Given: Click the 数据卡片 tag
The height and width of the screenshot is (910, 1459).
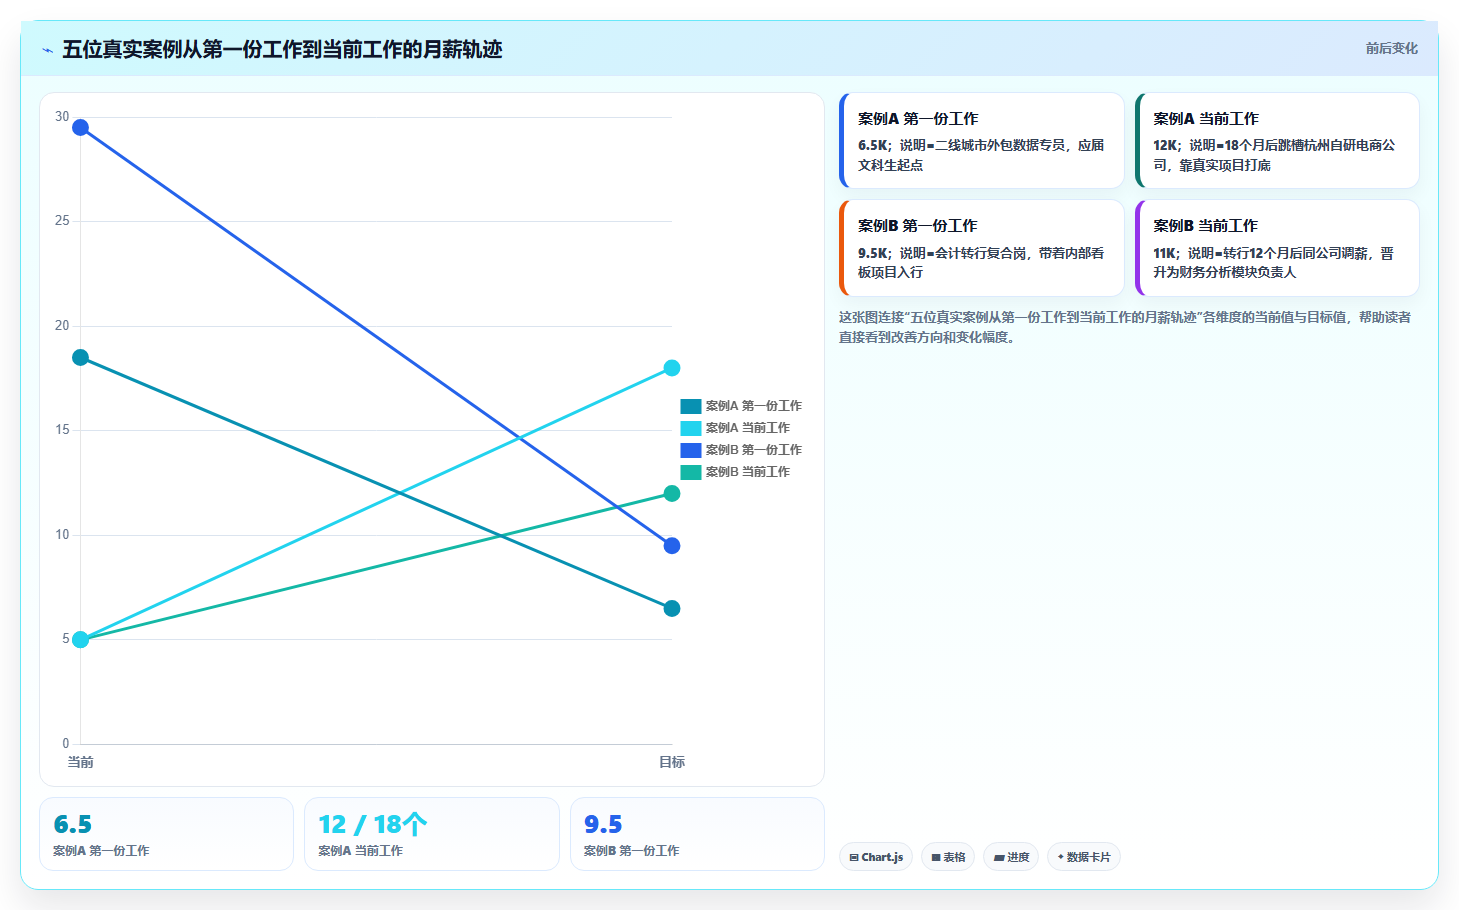Looking at the screenshot, I should tap(1084, 857).
